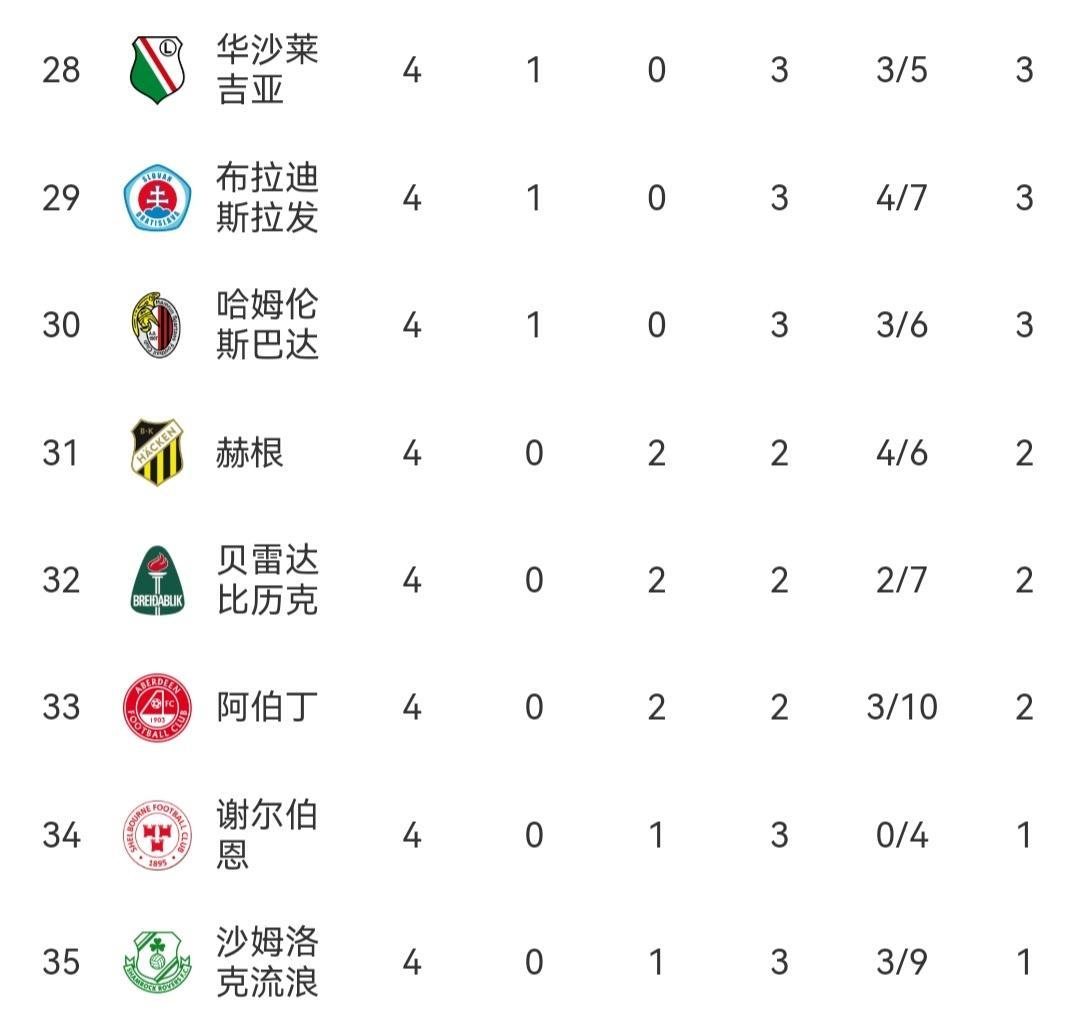Tap team name 哈姆伦斯巴达
The width and height of the screenshot is (1084, 1035).
(267, 325)
